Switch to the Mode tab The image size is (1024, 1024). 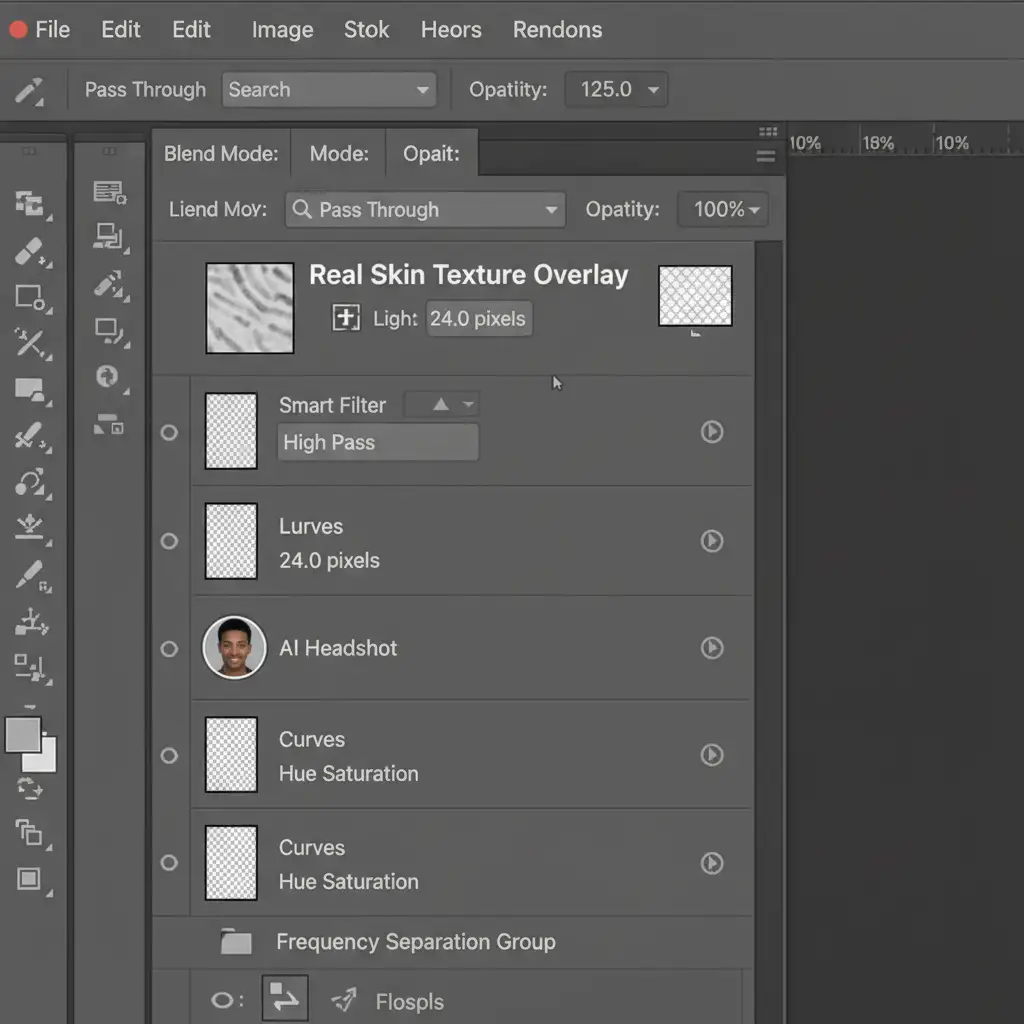[x=339, y=154]
